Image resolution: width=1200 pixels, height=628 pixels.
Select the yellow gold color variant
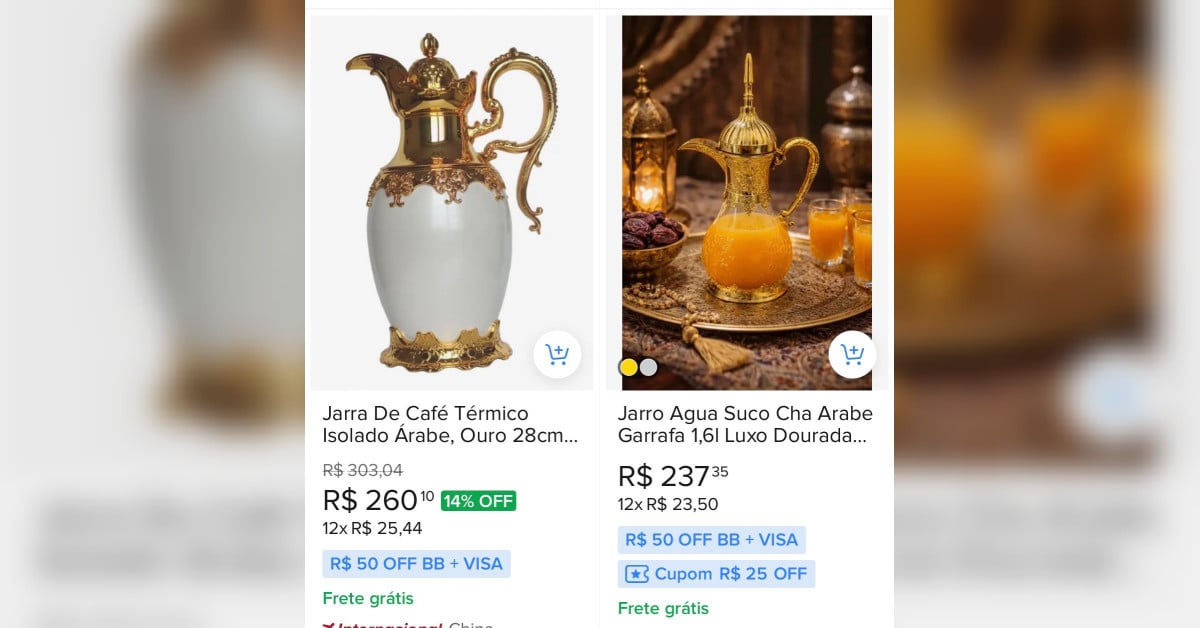629,367
